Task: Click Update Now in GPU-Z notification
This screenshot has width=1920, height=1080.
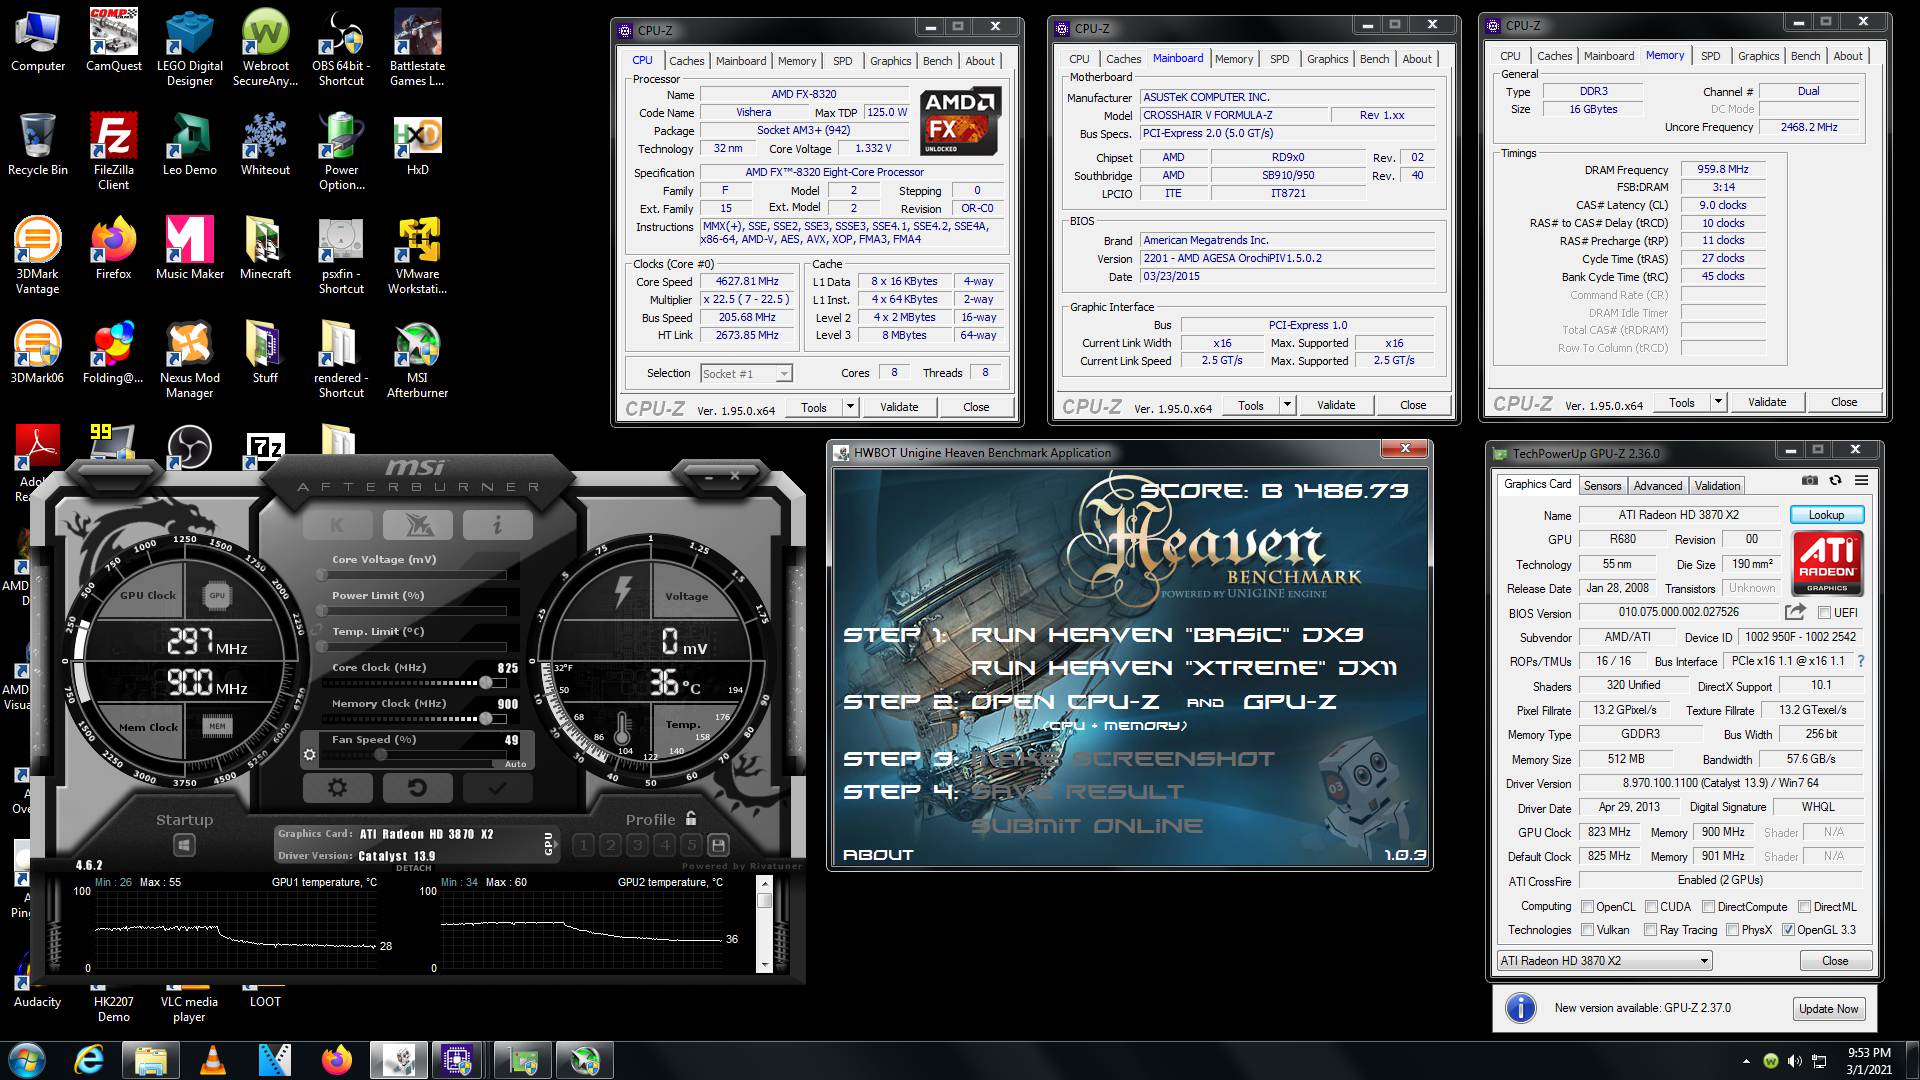Action: [1828, 1009]
